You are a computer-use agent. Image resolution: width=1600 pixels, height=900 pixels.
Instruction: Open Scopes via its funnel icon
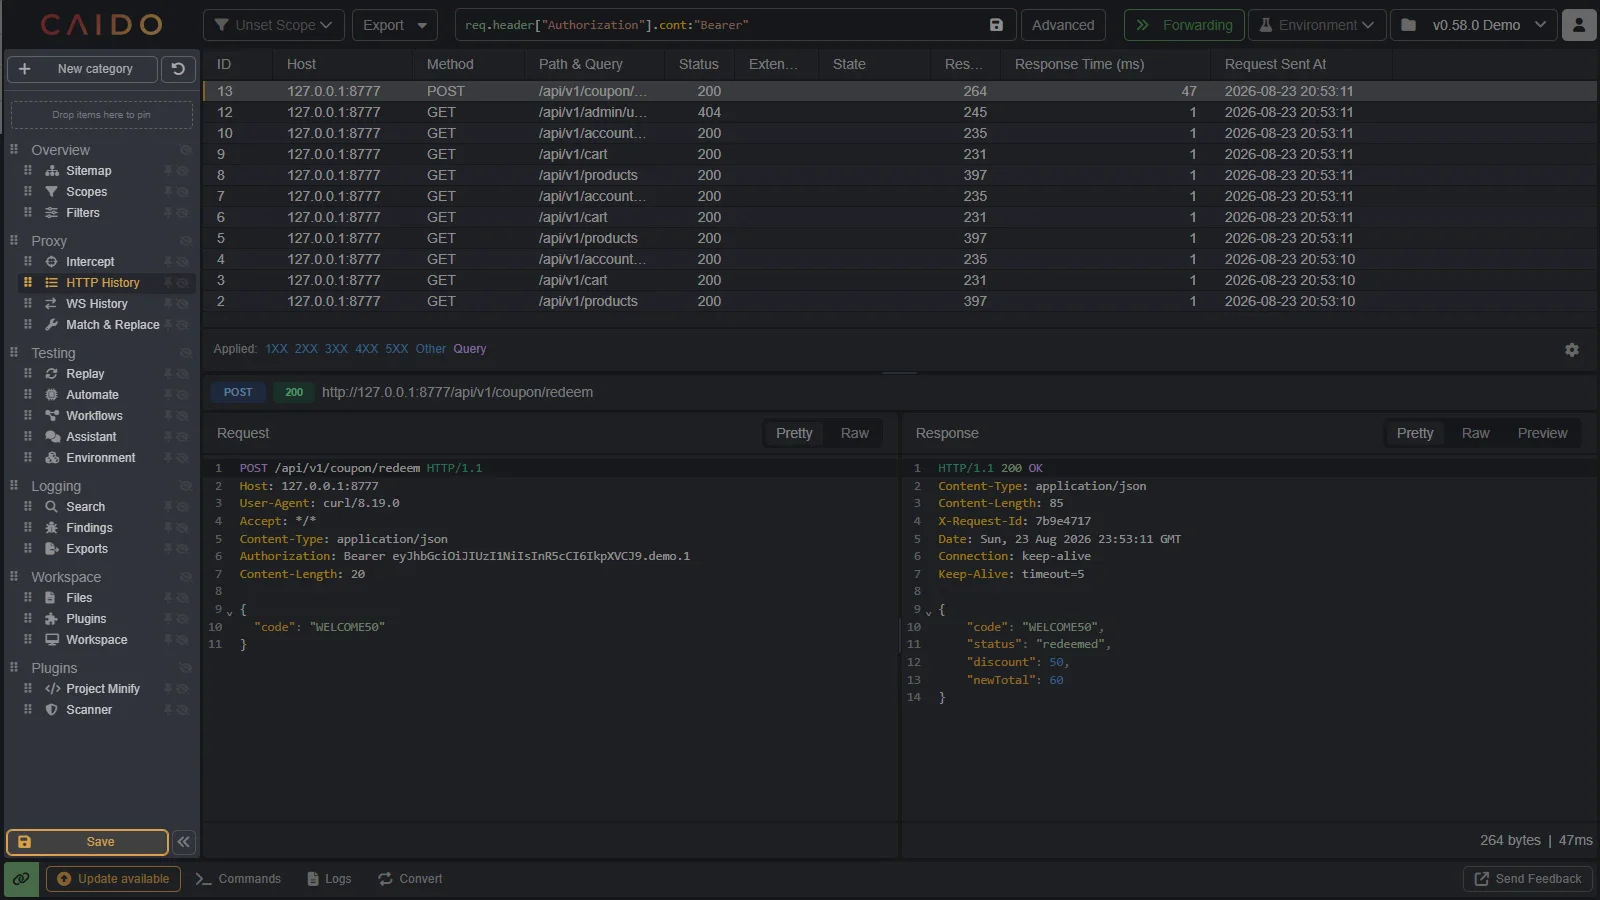(52, 192)
